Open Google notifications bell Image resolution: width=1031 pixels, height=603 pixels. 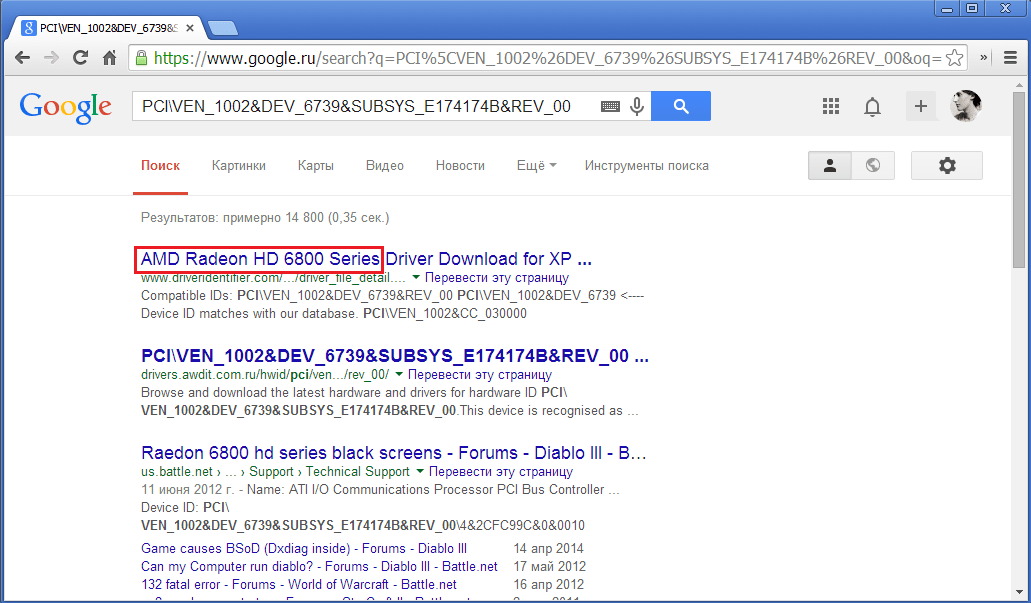(872, 107)
